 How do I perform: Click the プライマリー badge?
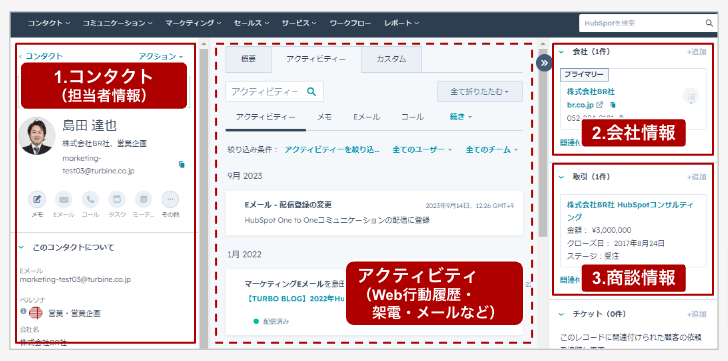(x=584, y=75)
